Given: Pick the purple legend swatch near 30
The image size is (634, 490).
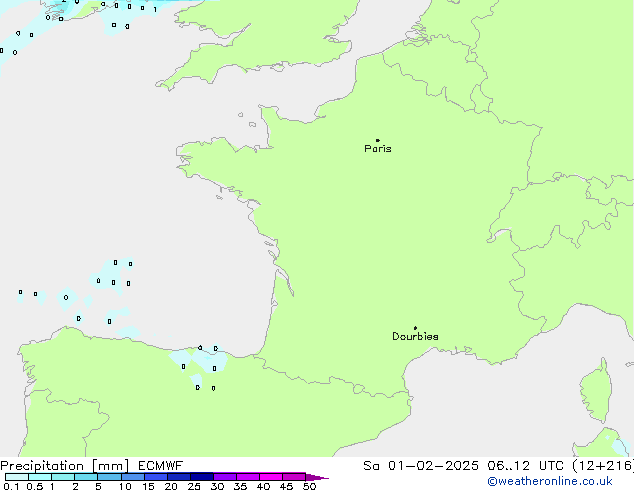Looking at the screenshot, I should point(224,477).
